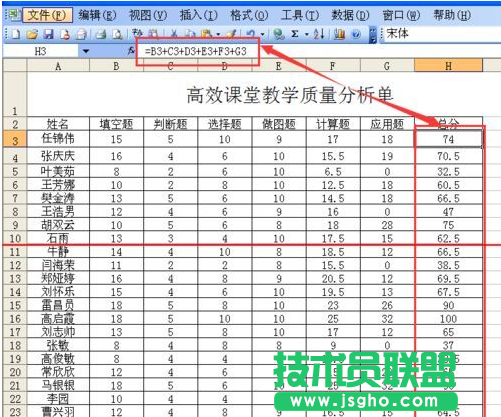The image size is (501, 417).
Task: Click the Insert Hyperlink globe icon
Action: (x=278, y=34)
